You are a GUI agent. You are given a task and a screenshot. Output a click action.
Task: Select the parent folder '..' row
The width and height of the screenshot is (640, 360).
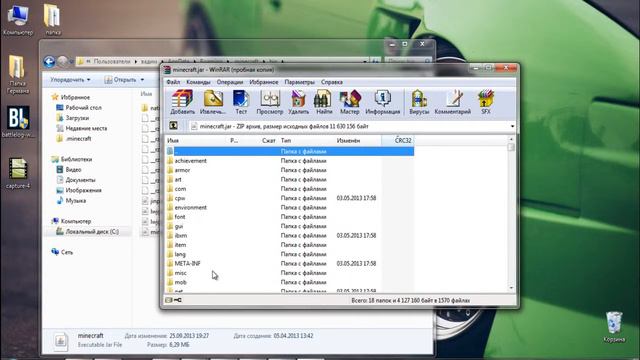[290, 151]
